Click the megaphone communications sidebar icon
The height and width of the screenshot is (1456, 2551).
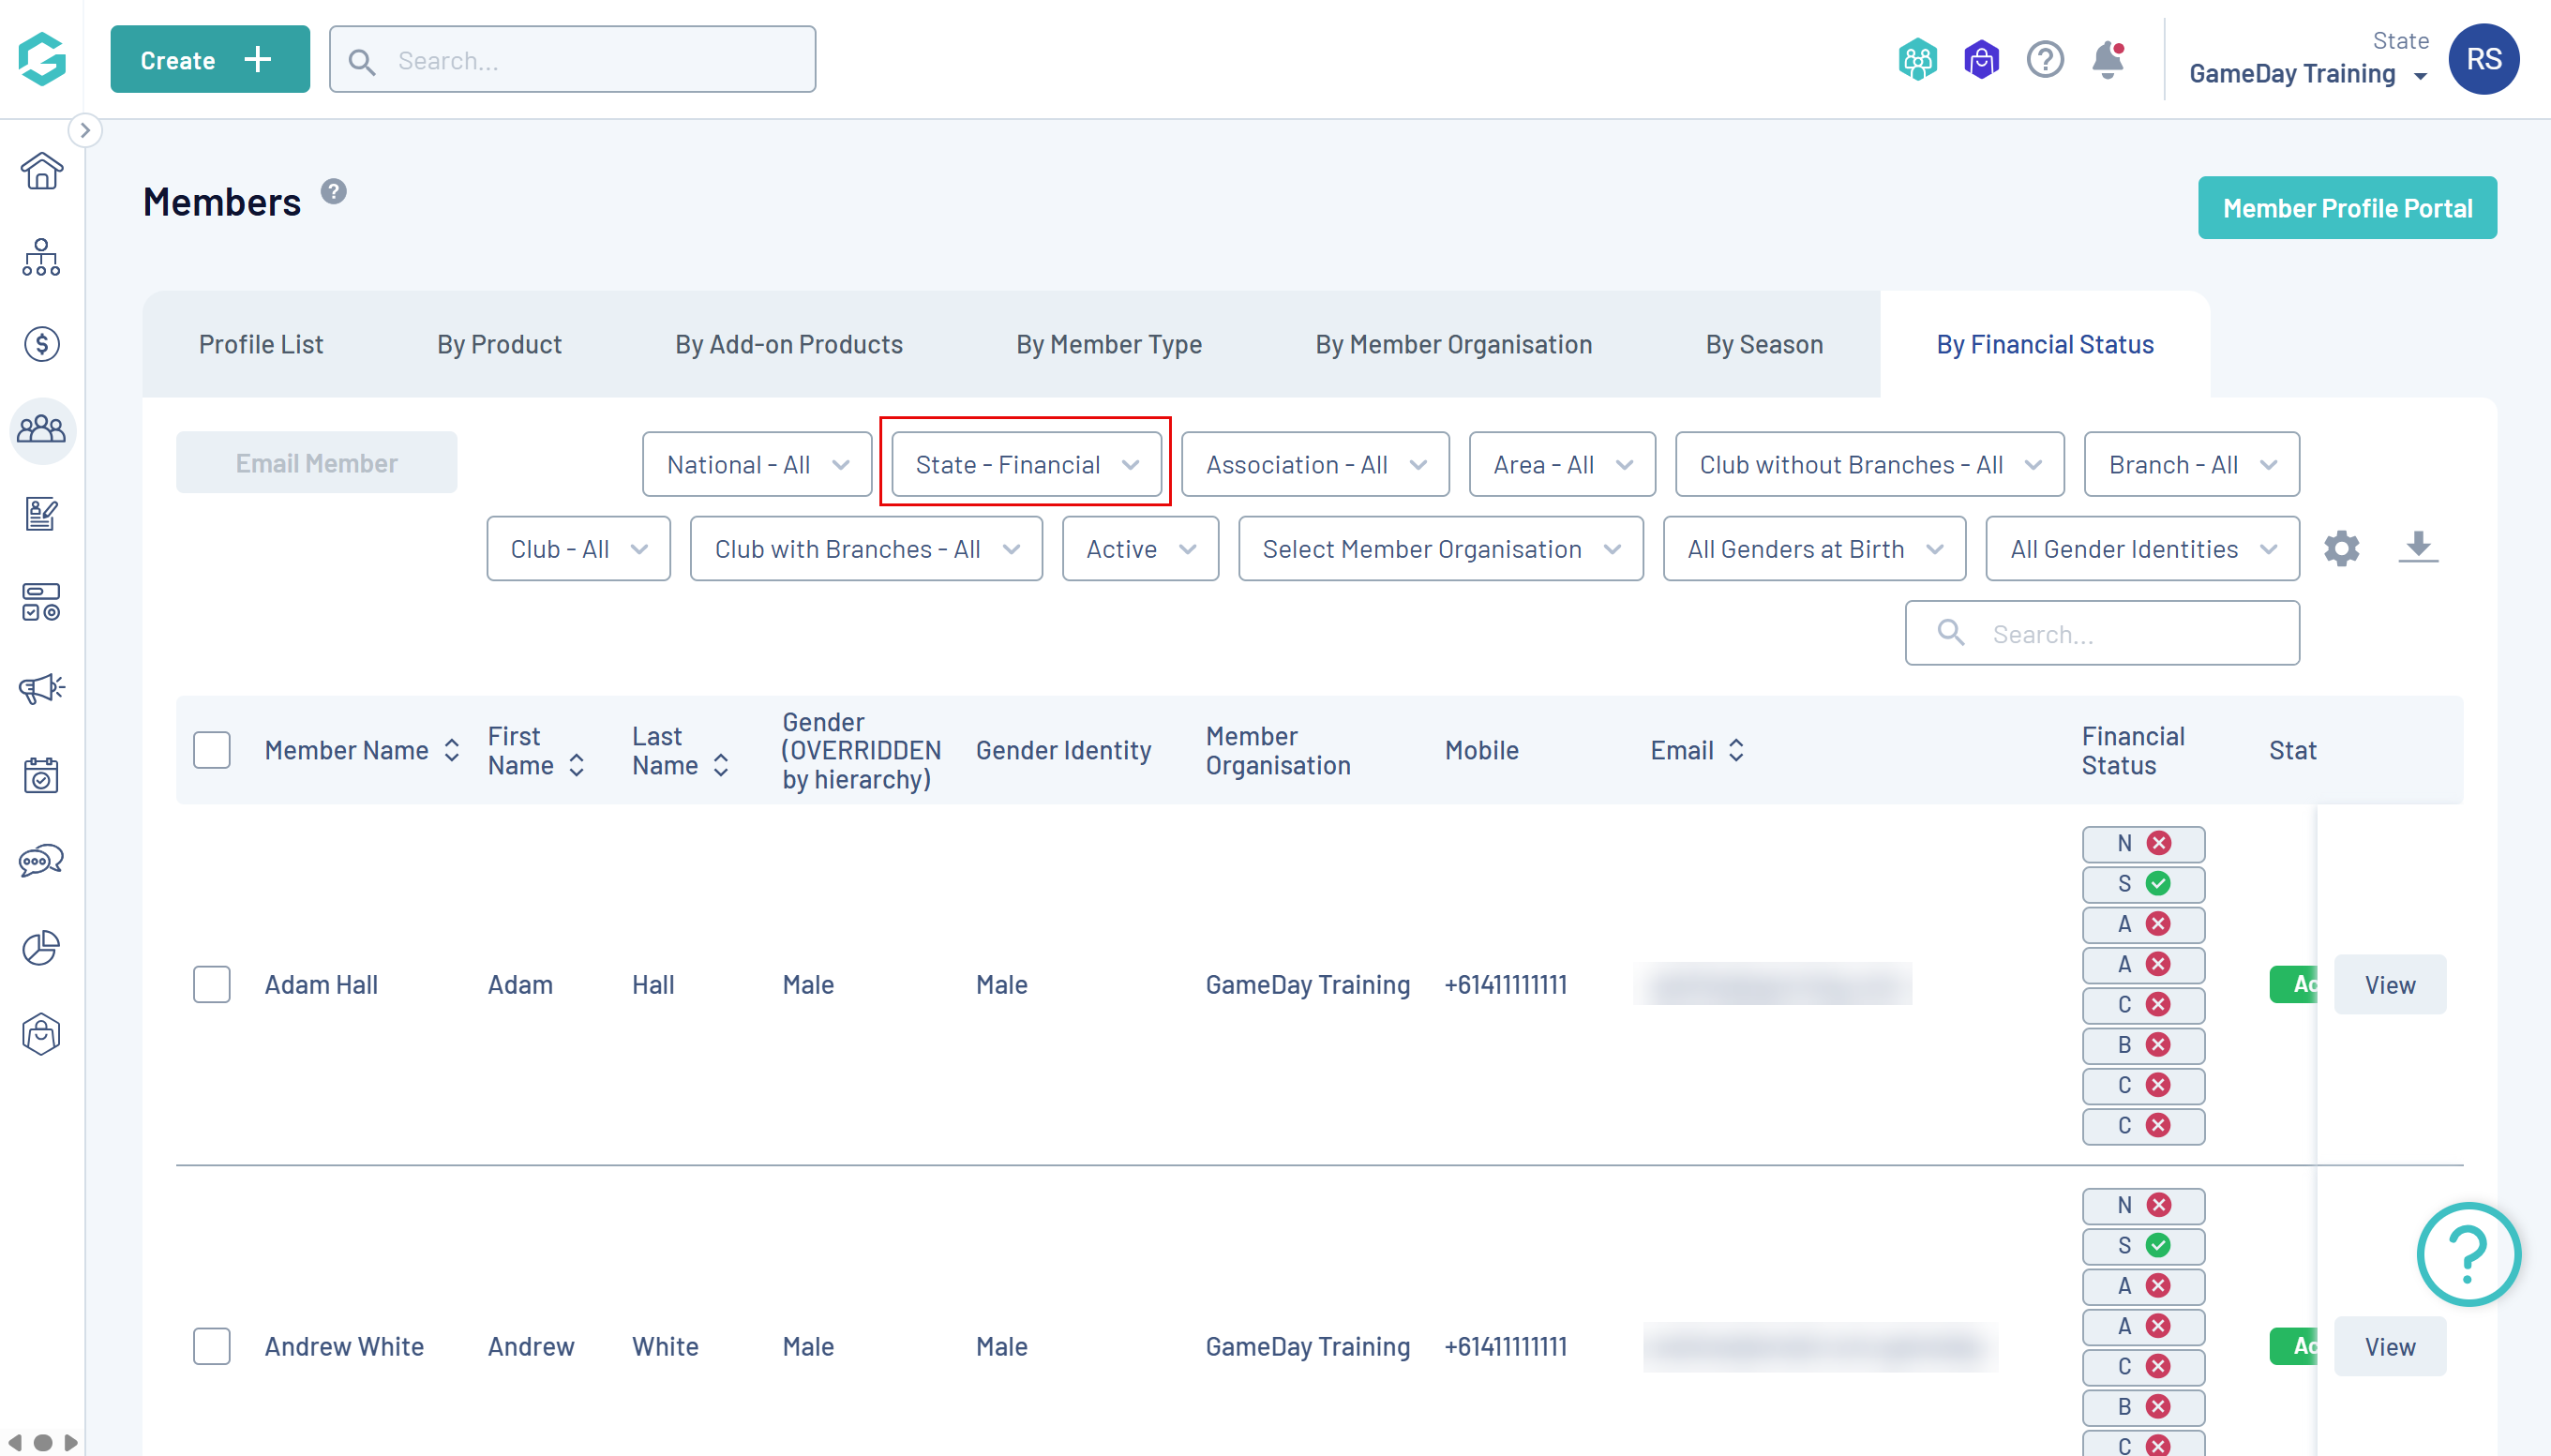pyautogui.click(x=41, y=688)
